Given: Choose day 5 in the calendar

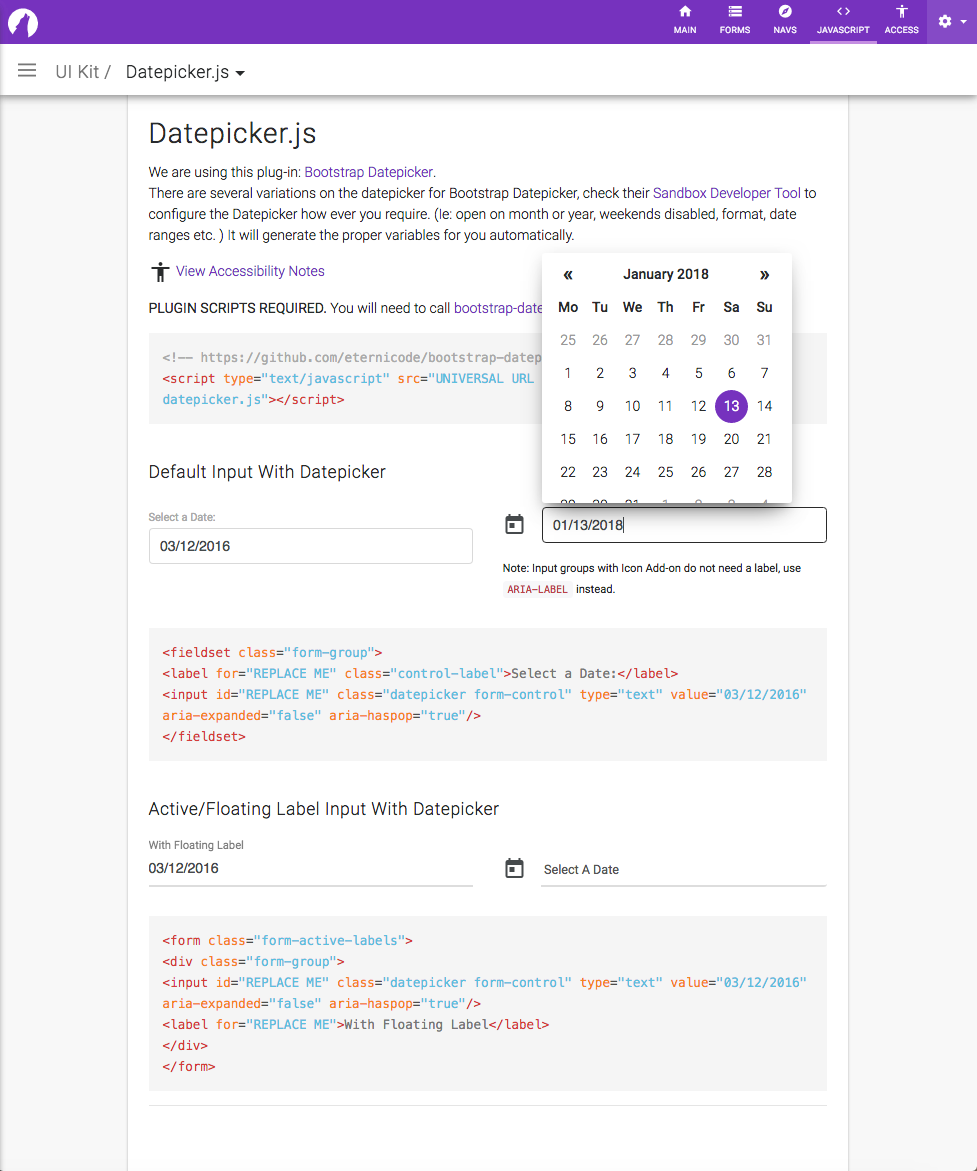Looking at the screenshot, I should 698,373.
